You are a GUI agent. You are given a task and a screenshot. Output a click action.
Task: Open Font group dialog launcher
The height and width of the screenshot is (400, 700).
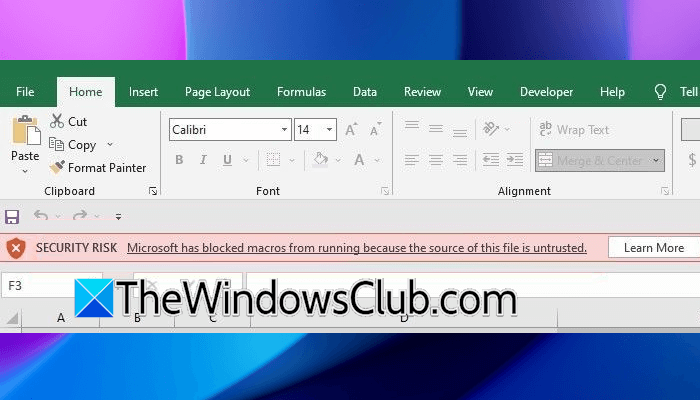point(385,191)
